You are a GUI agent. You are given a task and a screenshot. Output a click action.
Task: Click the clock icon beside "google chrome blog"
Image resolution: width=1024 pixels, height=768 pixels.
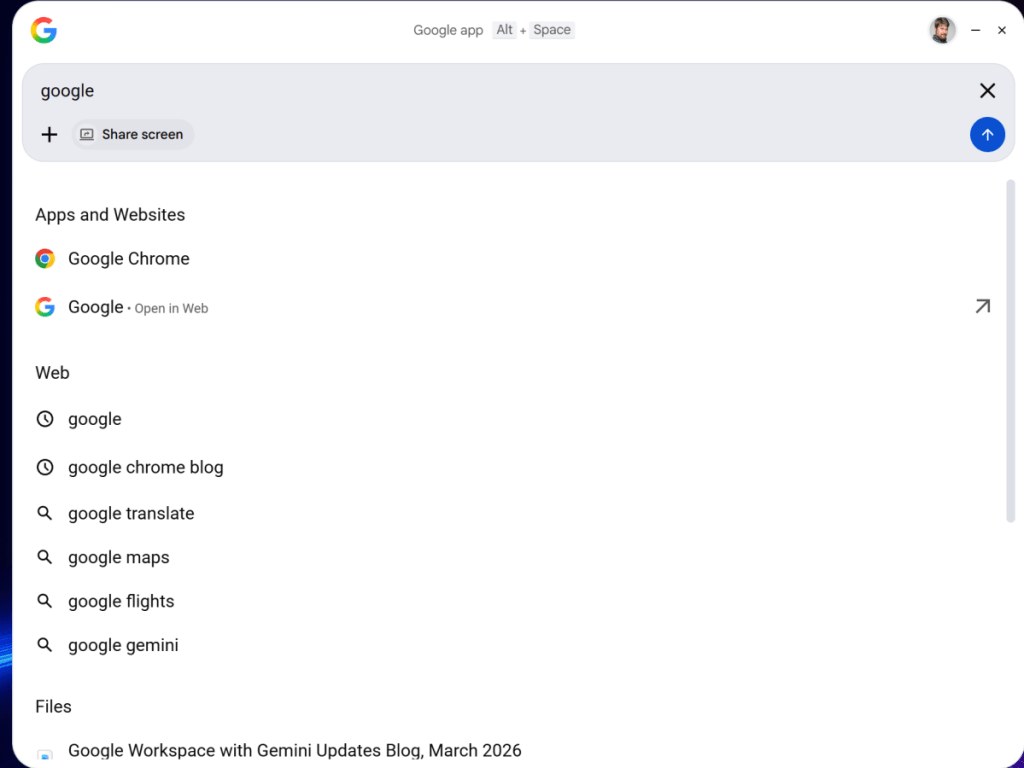coord(45,467)
